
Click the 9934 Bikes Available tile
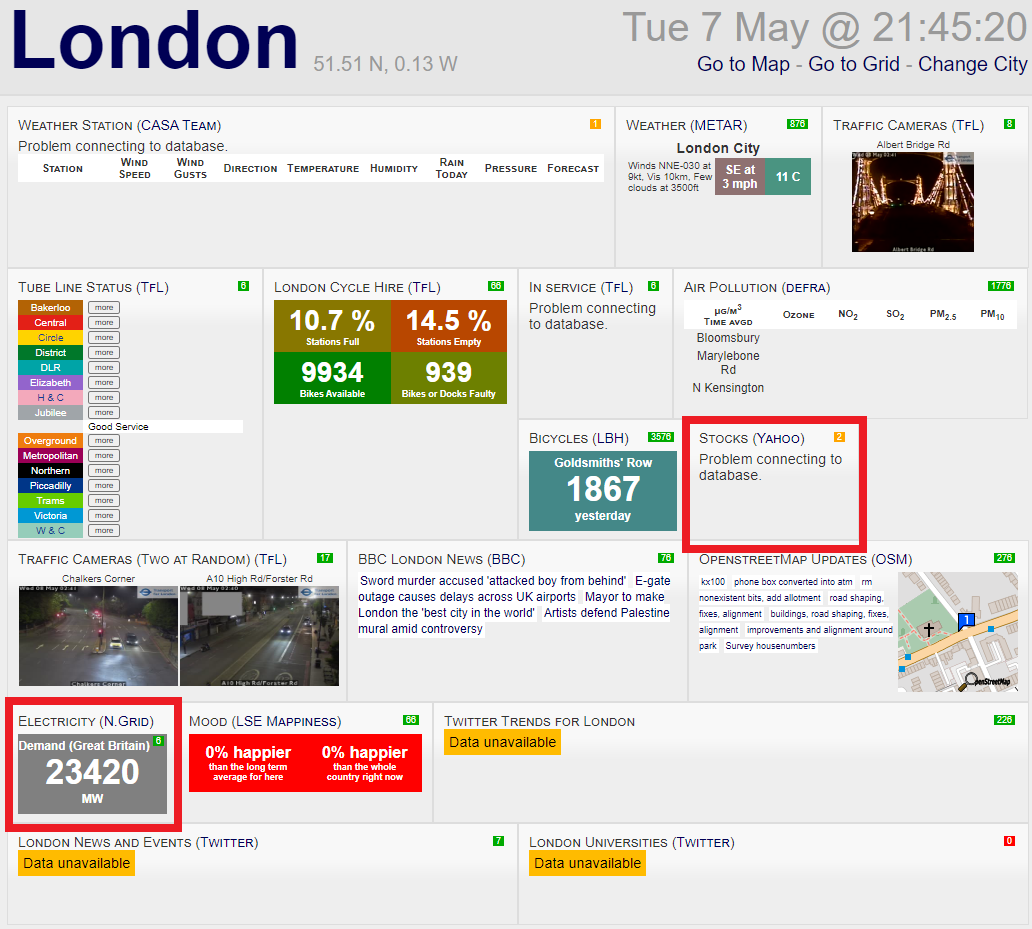click(x=332, y=378)
